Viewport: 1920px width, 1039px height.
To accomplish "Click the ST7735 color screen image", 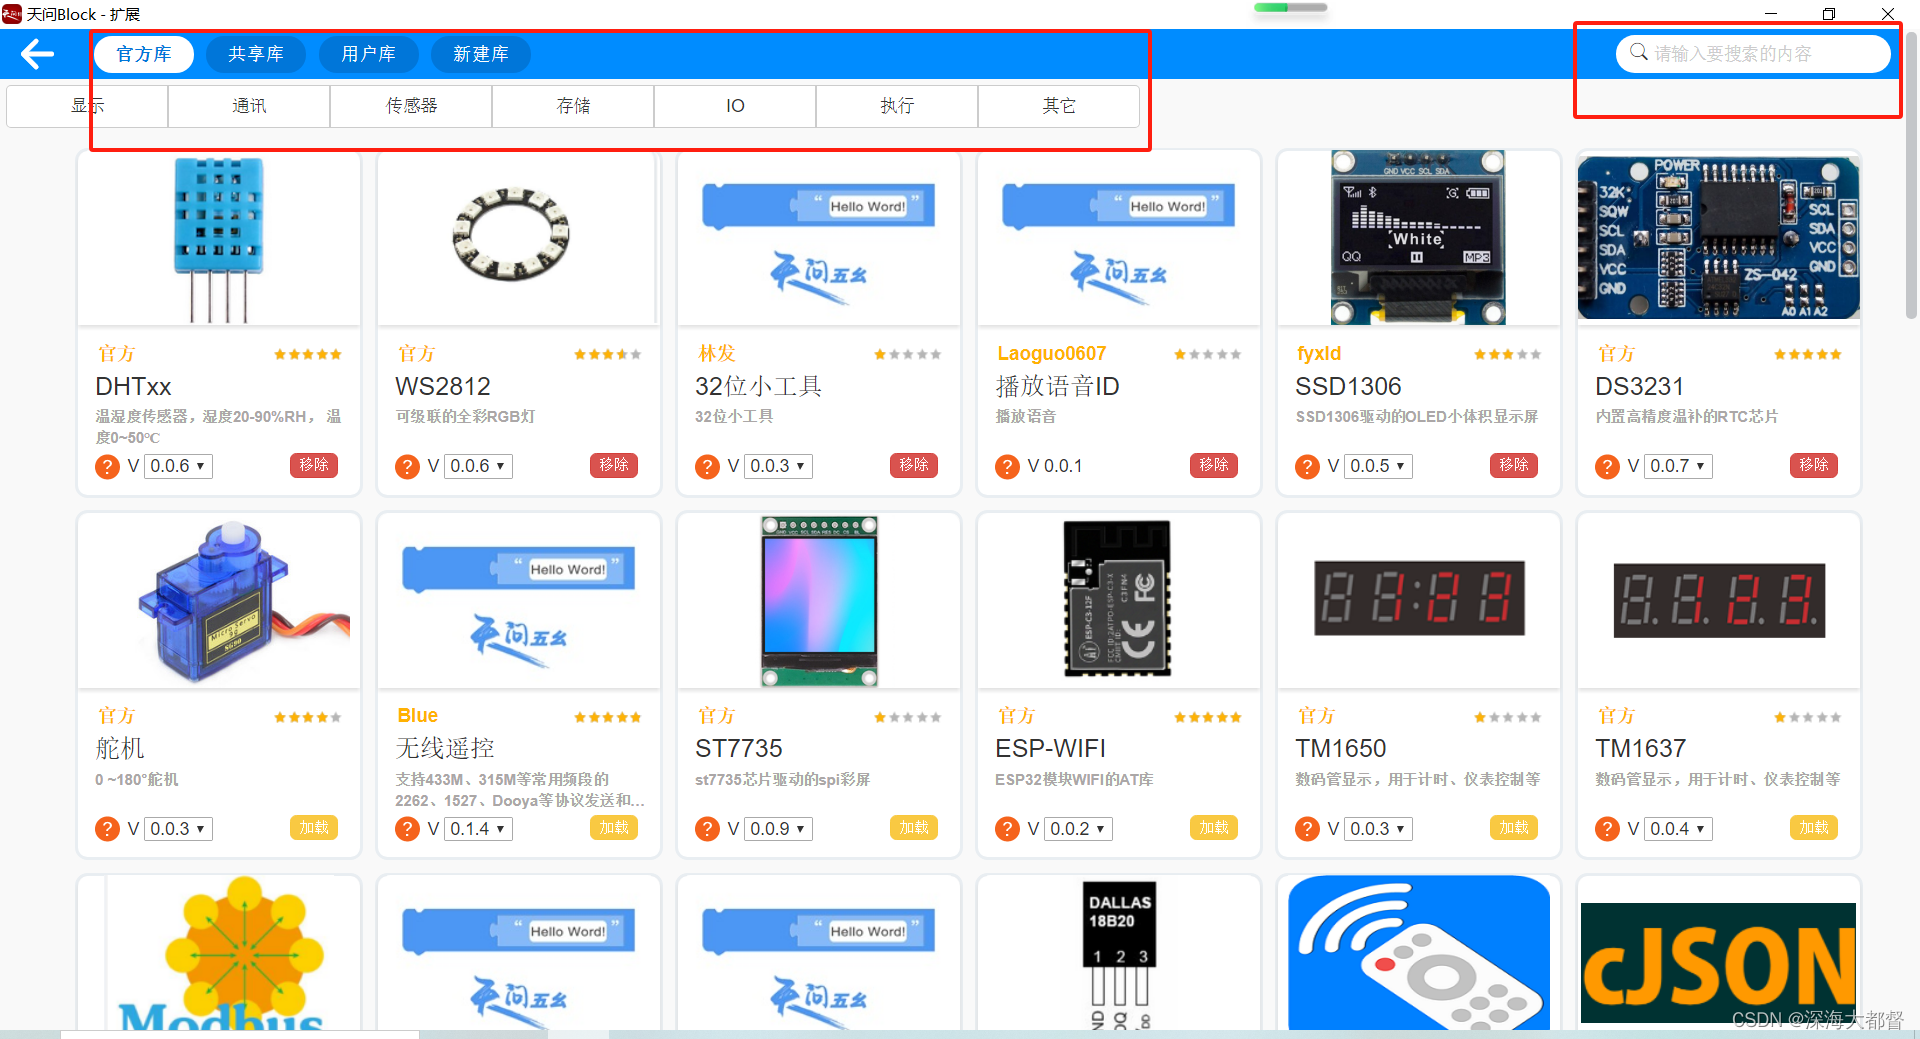I will coord(819,601).
